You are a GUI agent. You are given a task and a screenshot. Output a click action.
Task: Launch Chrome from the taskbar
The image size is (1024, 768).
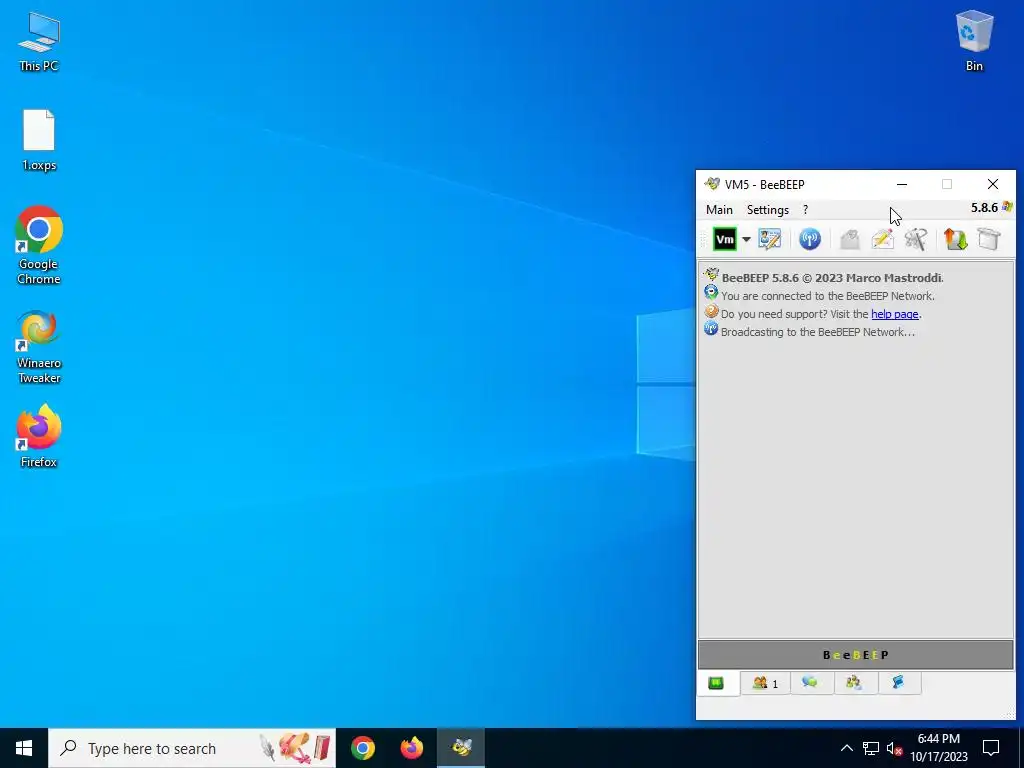coord(362,748)
